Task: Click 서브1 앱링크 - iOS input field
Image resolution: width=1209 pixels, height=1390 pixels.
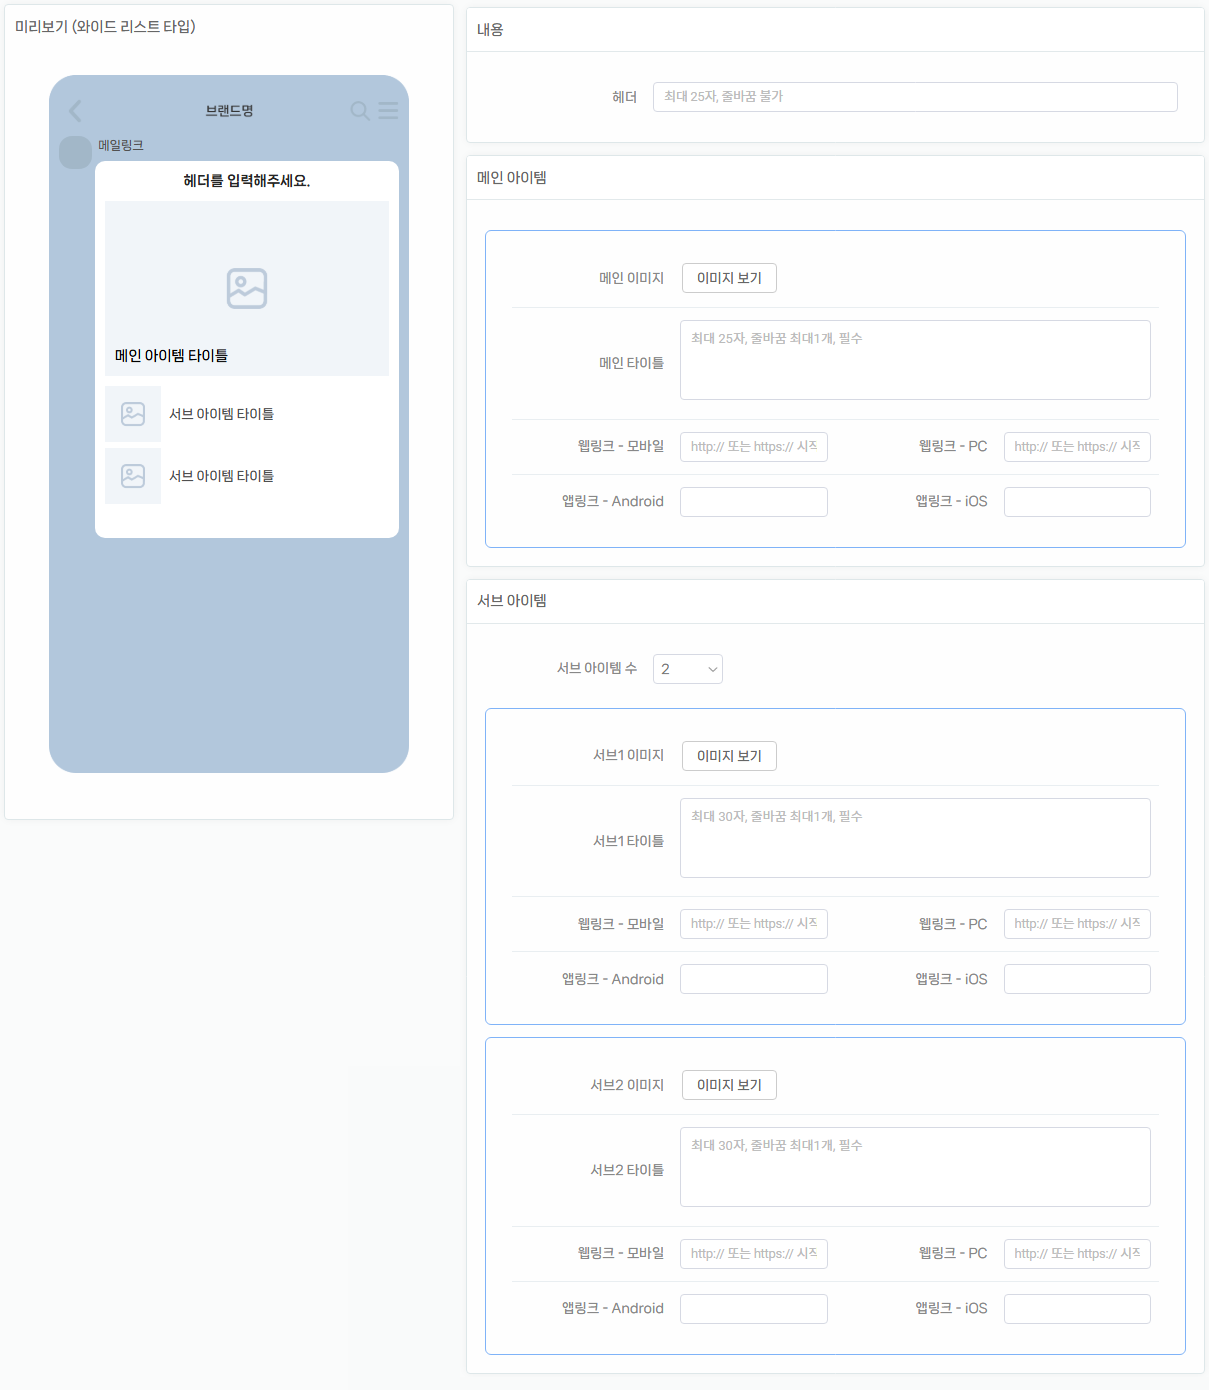Action: [1077, 979]
